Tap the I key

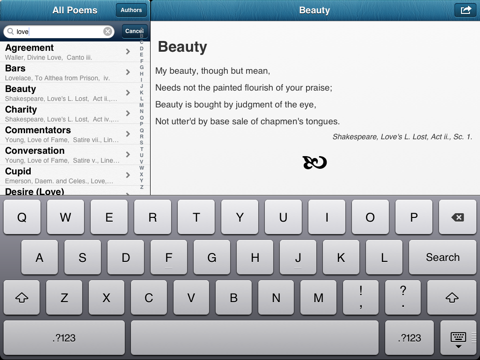click(327, 217)
